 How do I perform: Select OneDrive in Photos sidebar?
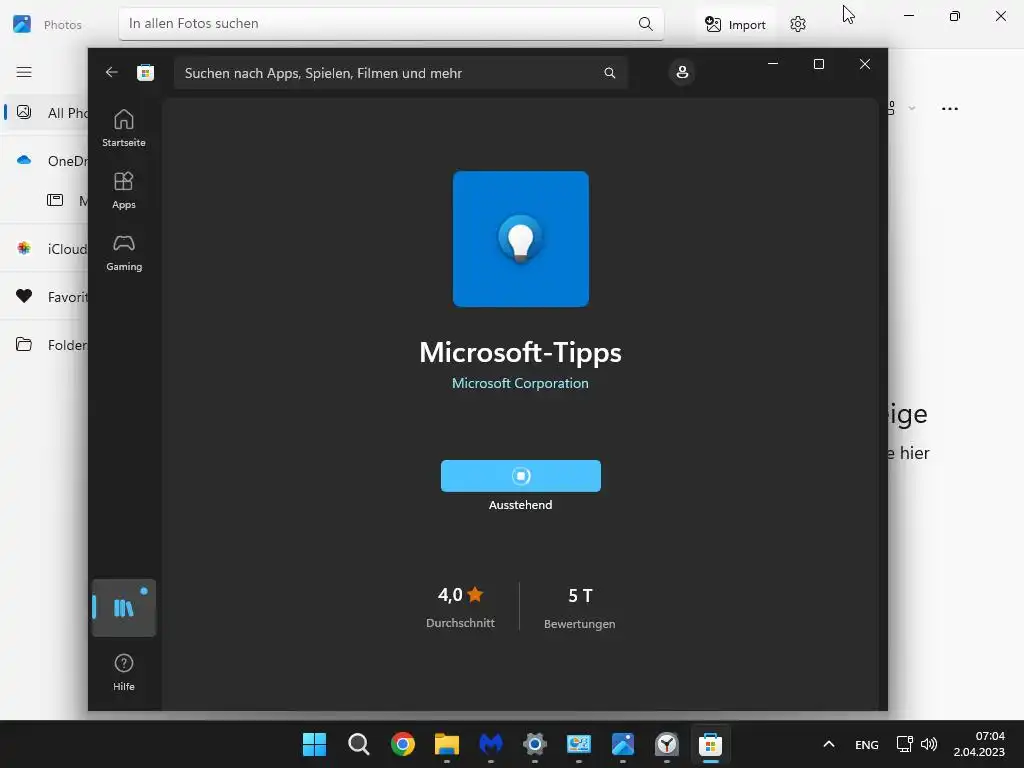[x=46, y=161]
